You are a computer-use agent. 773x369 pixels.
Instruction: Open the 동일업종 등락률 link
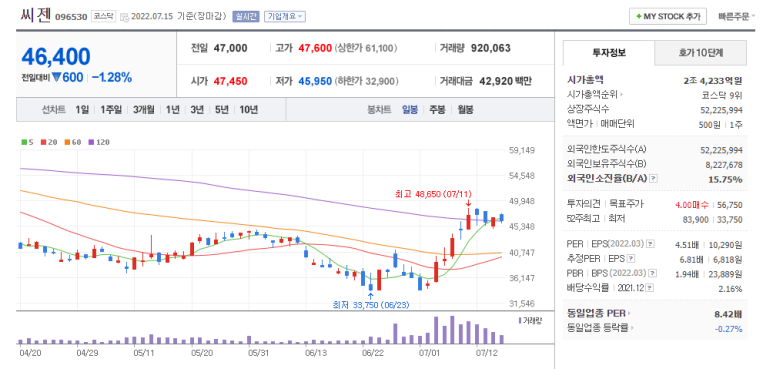600,328
